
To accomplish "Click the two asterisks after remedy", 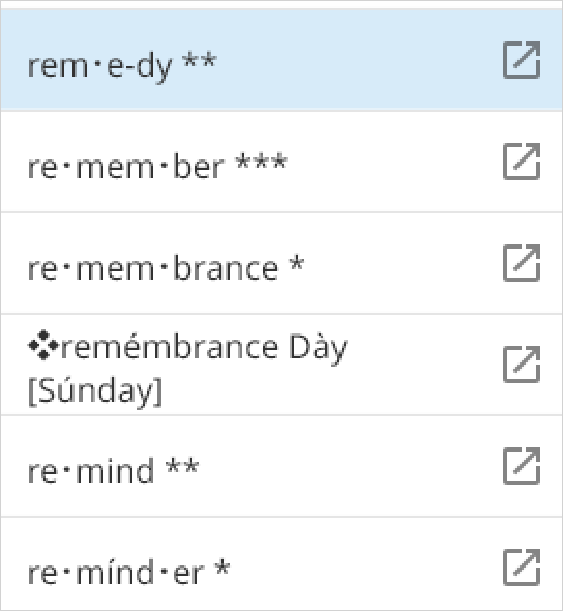I will [199, 60].
